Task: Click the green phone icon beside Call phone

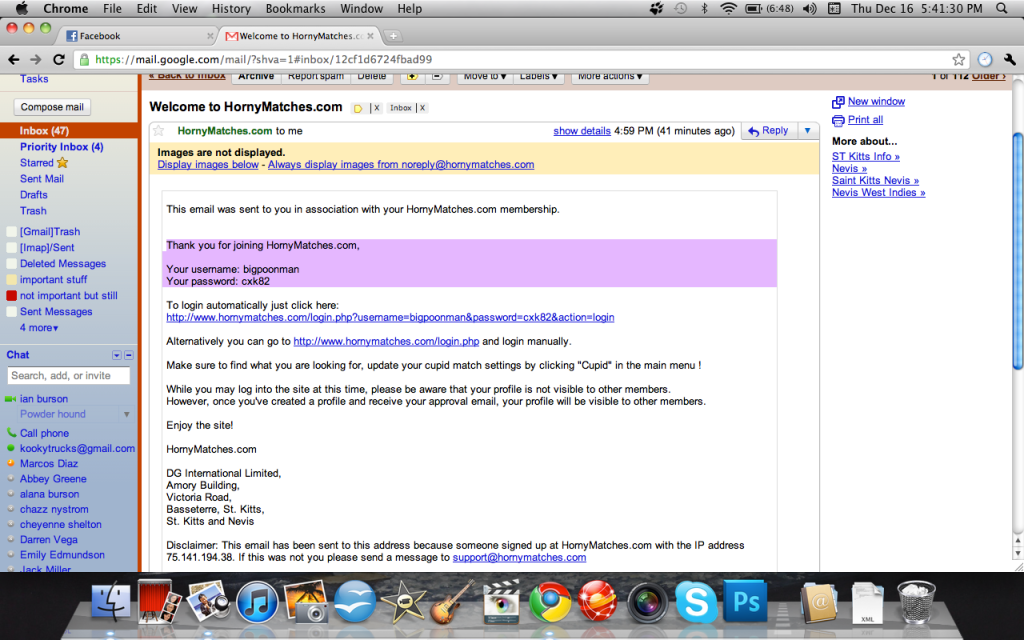Action: (11, 432)
